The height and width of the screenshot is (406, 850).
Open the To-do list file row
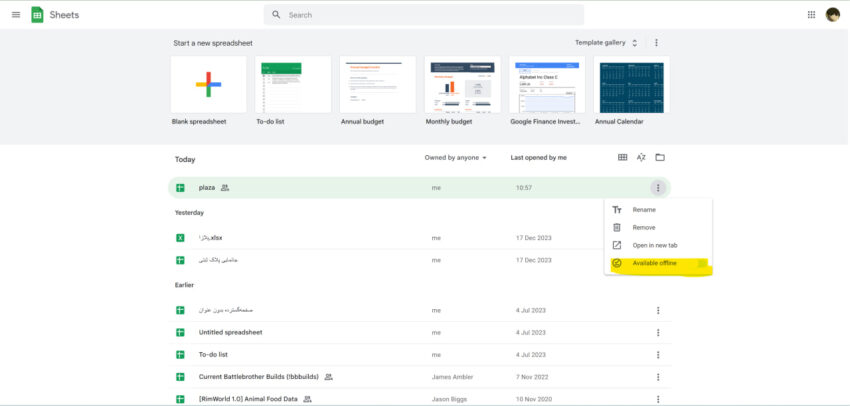click(420, 355)
